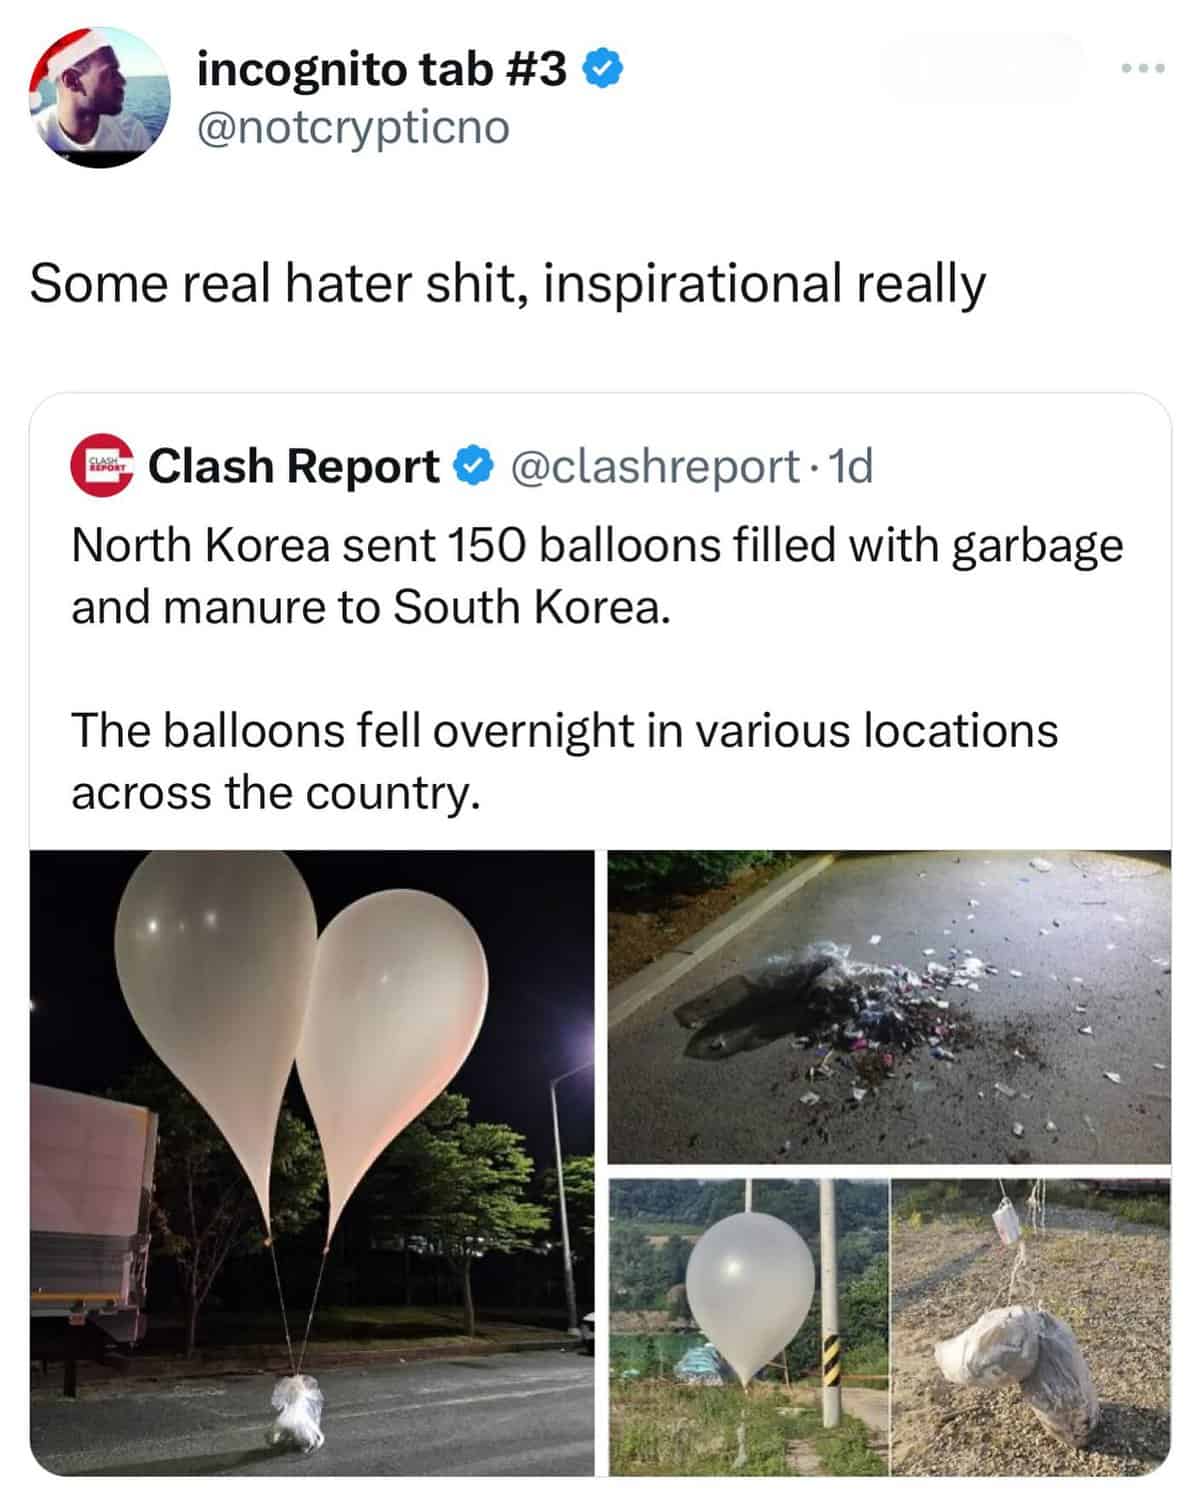Open the incognito tab #3 display name
This screenshot has width=1200, height=1500.
[x=382, y=69]
